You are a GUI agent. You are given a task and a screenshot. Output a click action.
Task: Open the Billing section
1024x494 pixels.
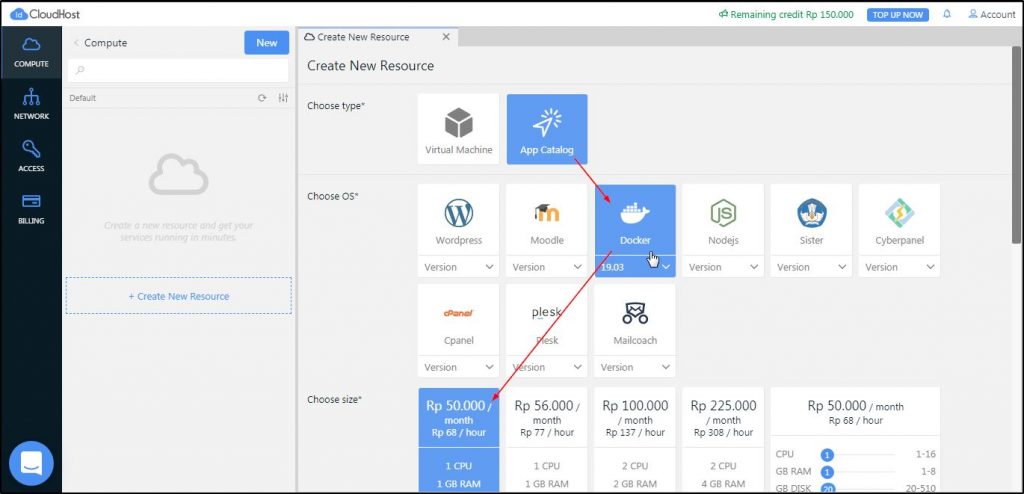31,208
